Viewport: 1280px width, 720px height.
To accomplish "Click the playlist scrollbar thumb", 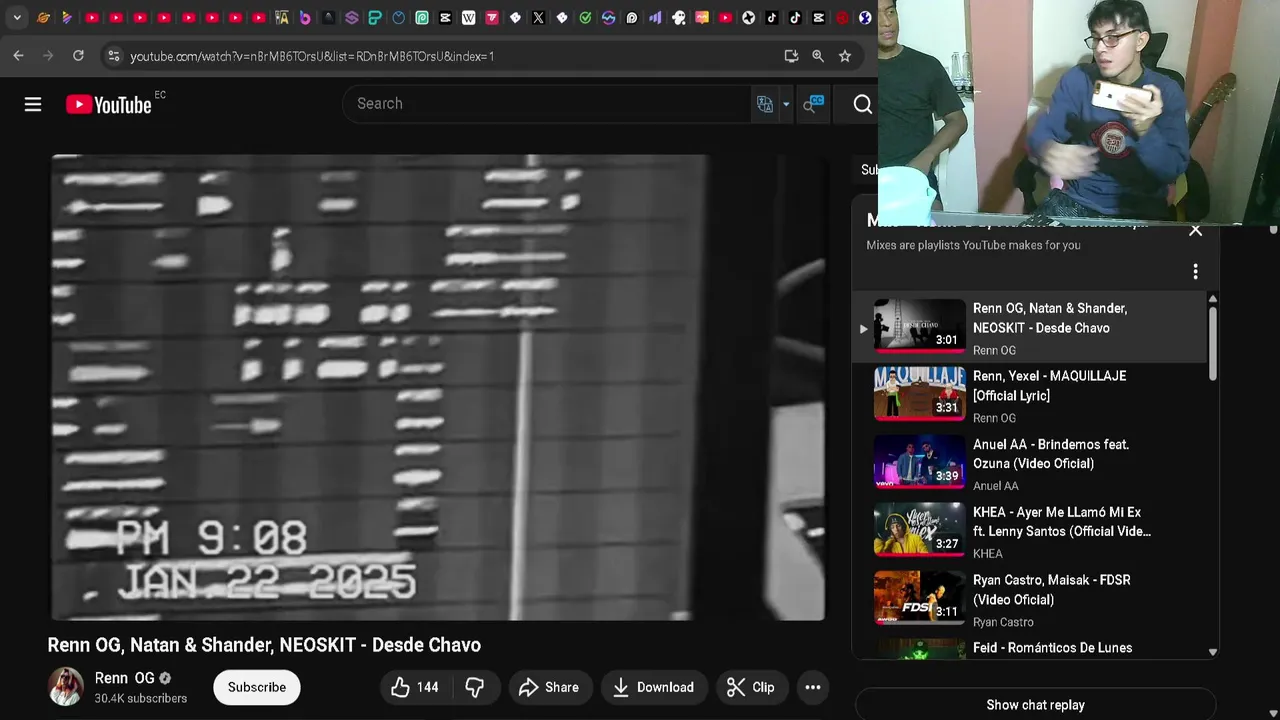I will 1213,343.
